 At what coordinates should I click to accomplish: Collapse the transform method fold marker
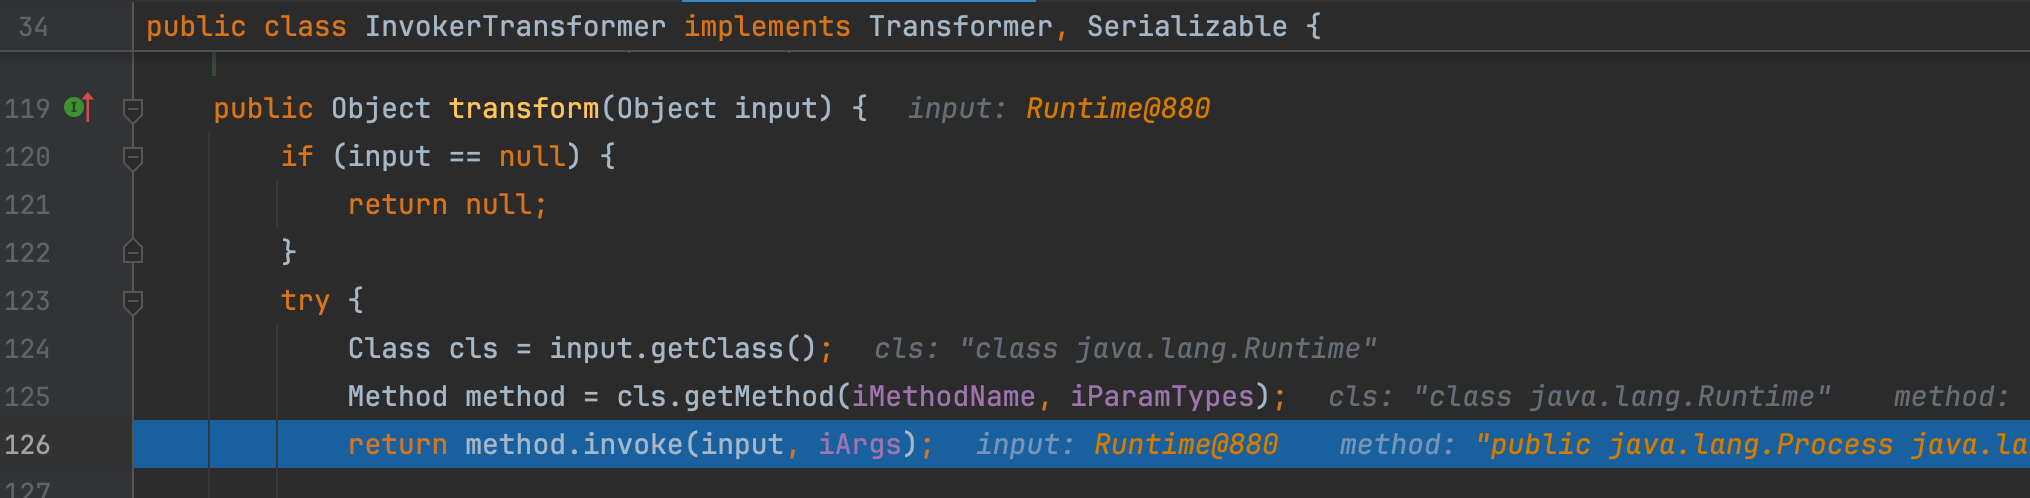pos(132,108)
